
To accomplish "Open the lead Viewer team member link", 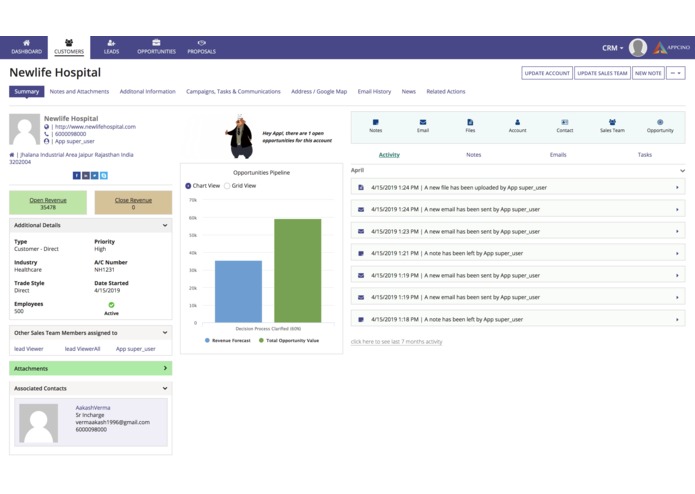I will (29, 349).
